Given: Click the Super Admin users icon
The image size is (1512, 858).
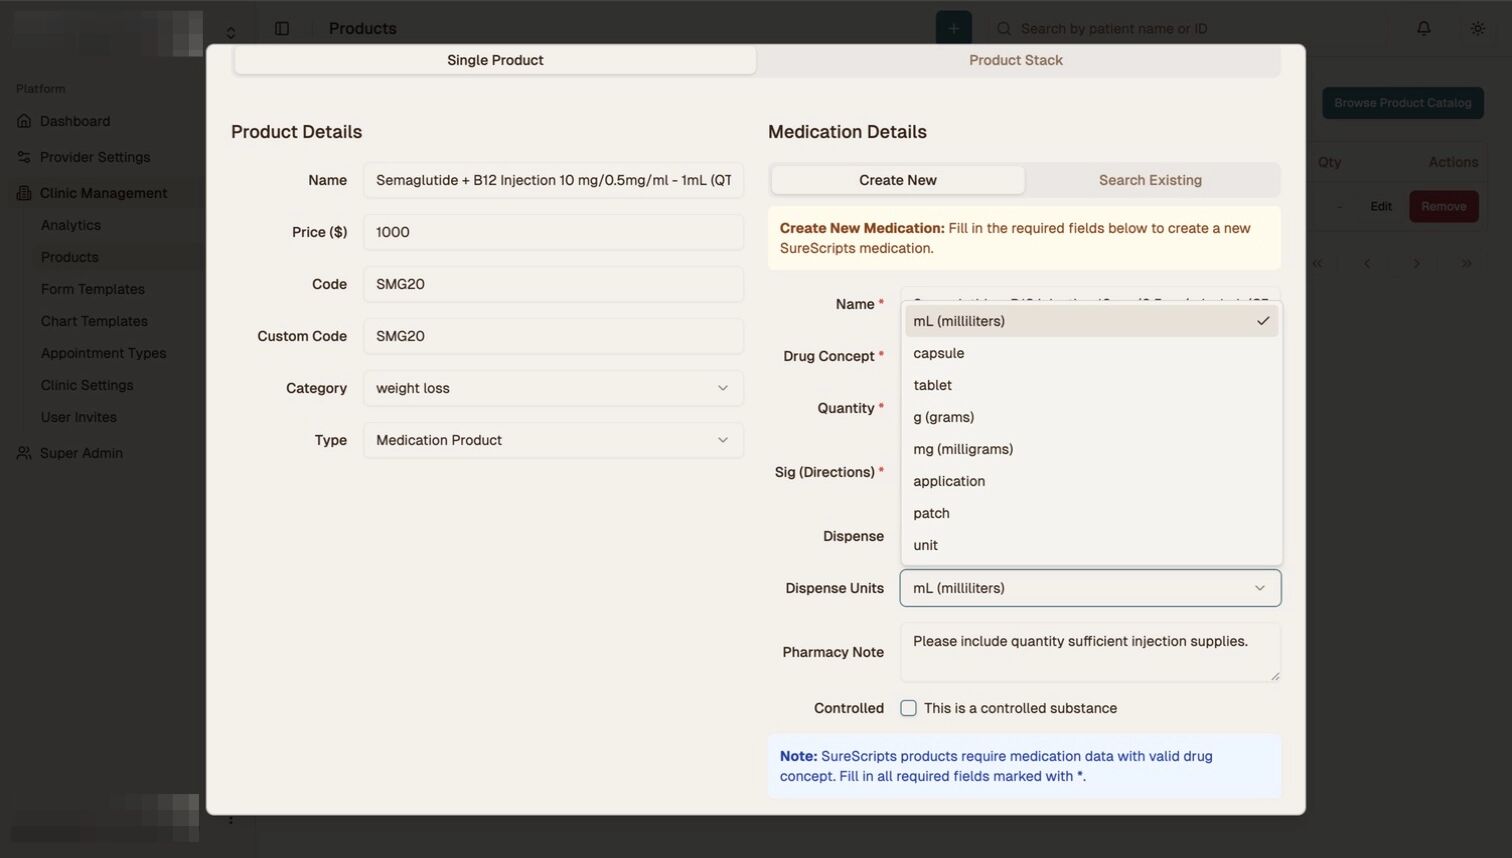Looking at the screenshot, I should click(x=24, y=453).
